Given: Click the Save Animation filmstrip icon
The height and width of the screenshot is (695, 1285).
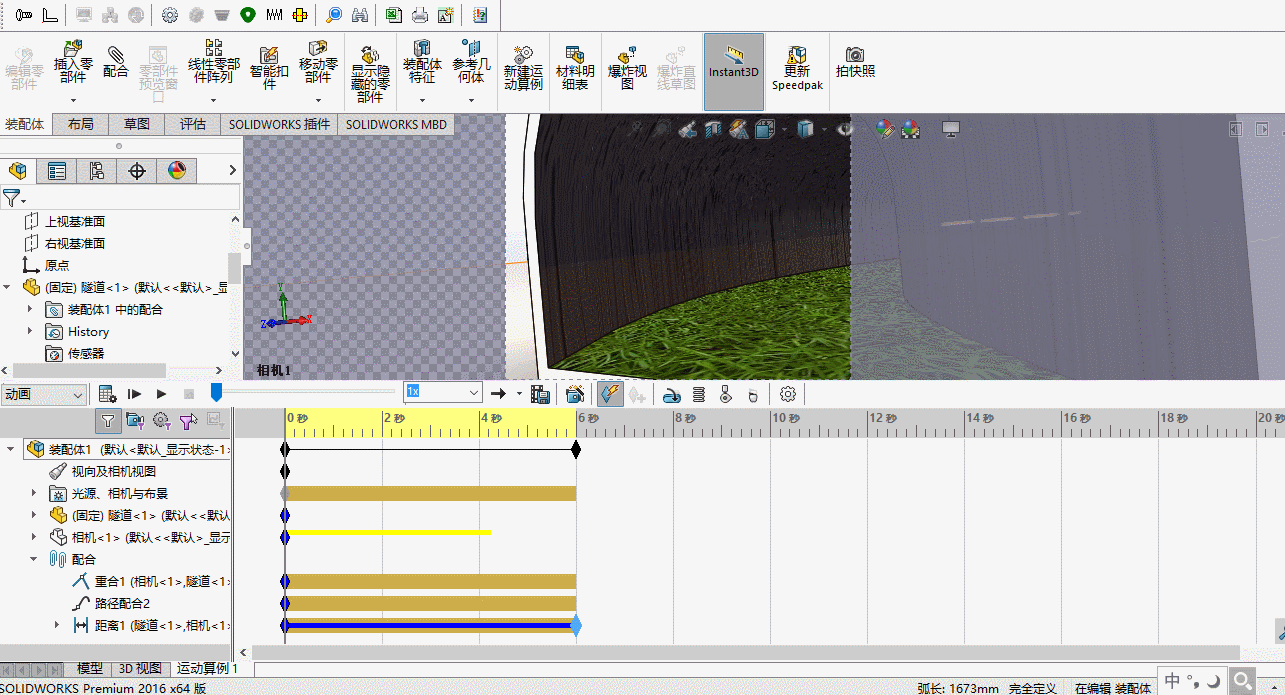Looking at the screenshot, I should [x=540, y=394].
